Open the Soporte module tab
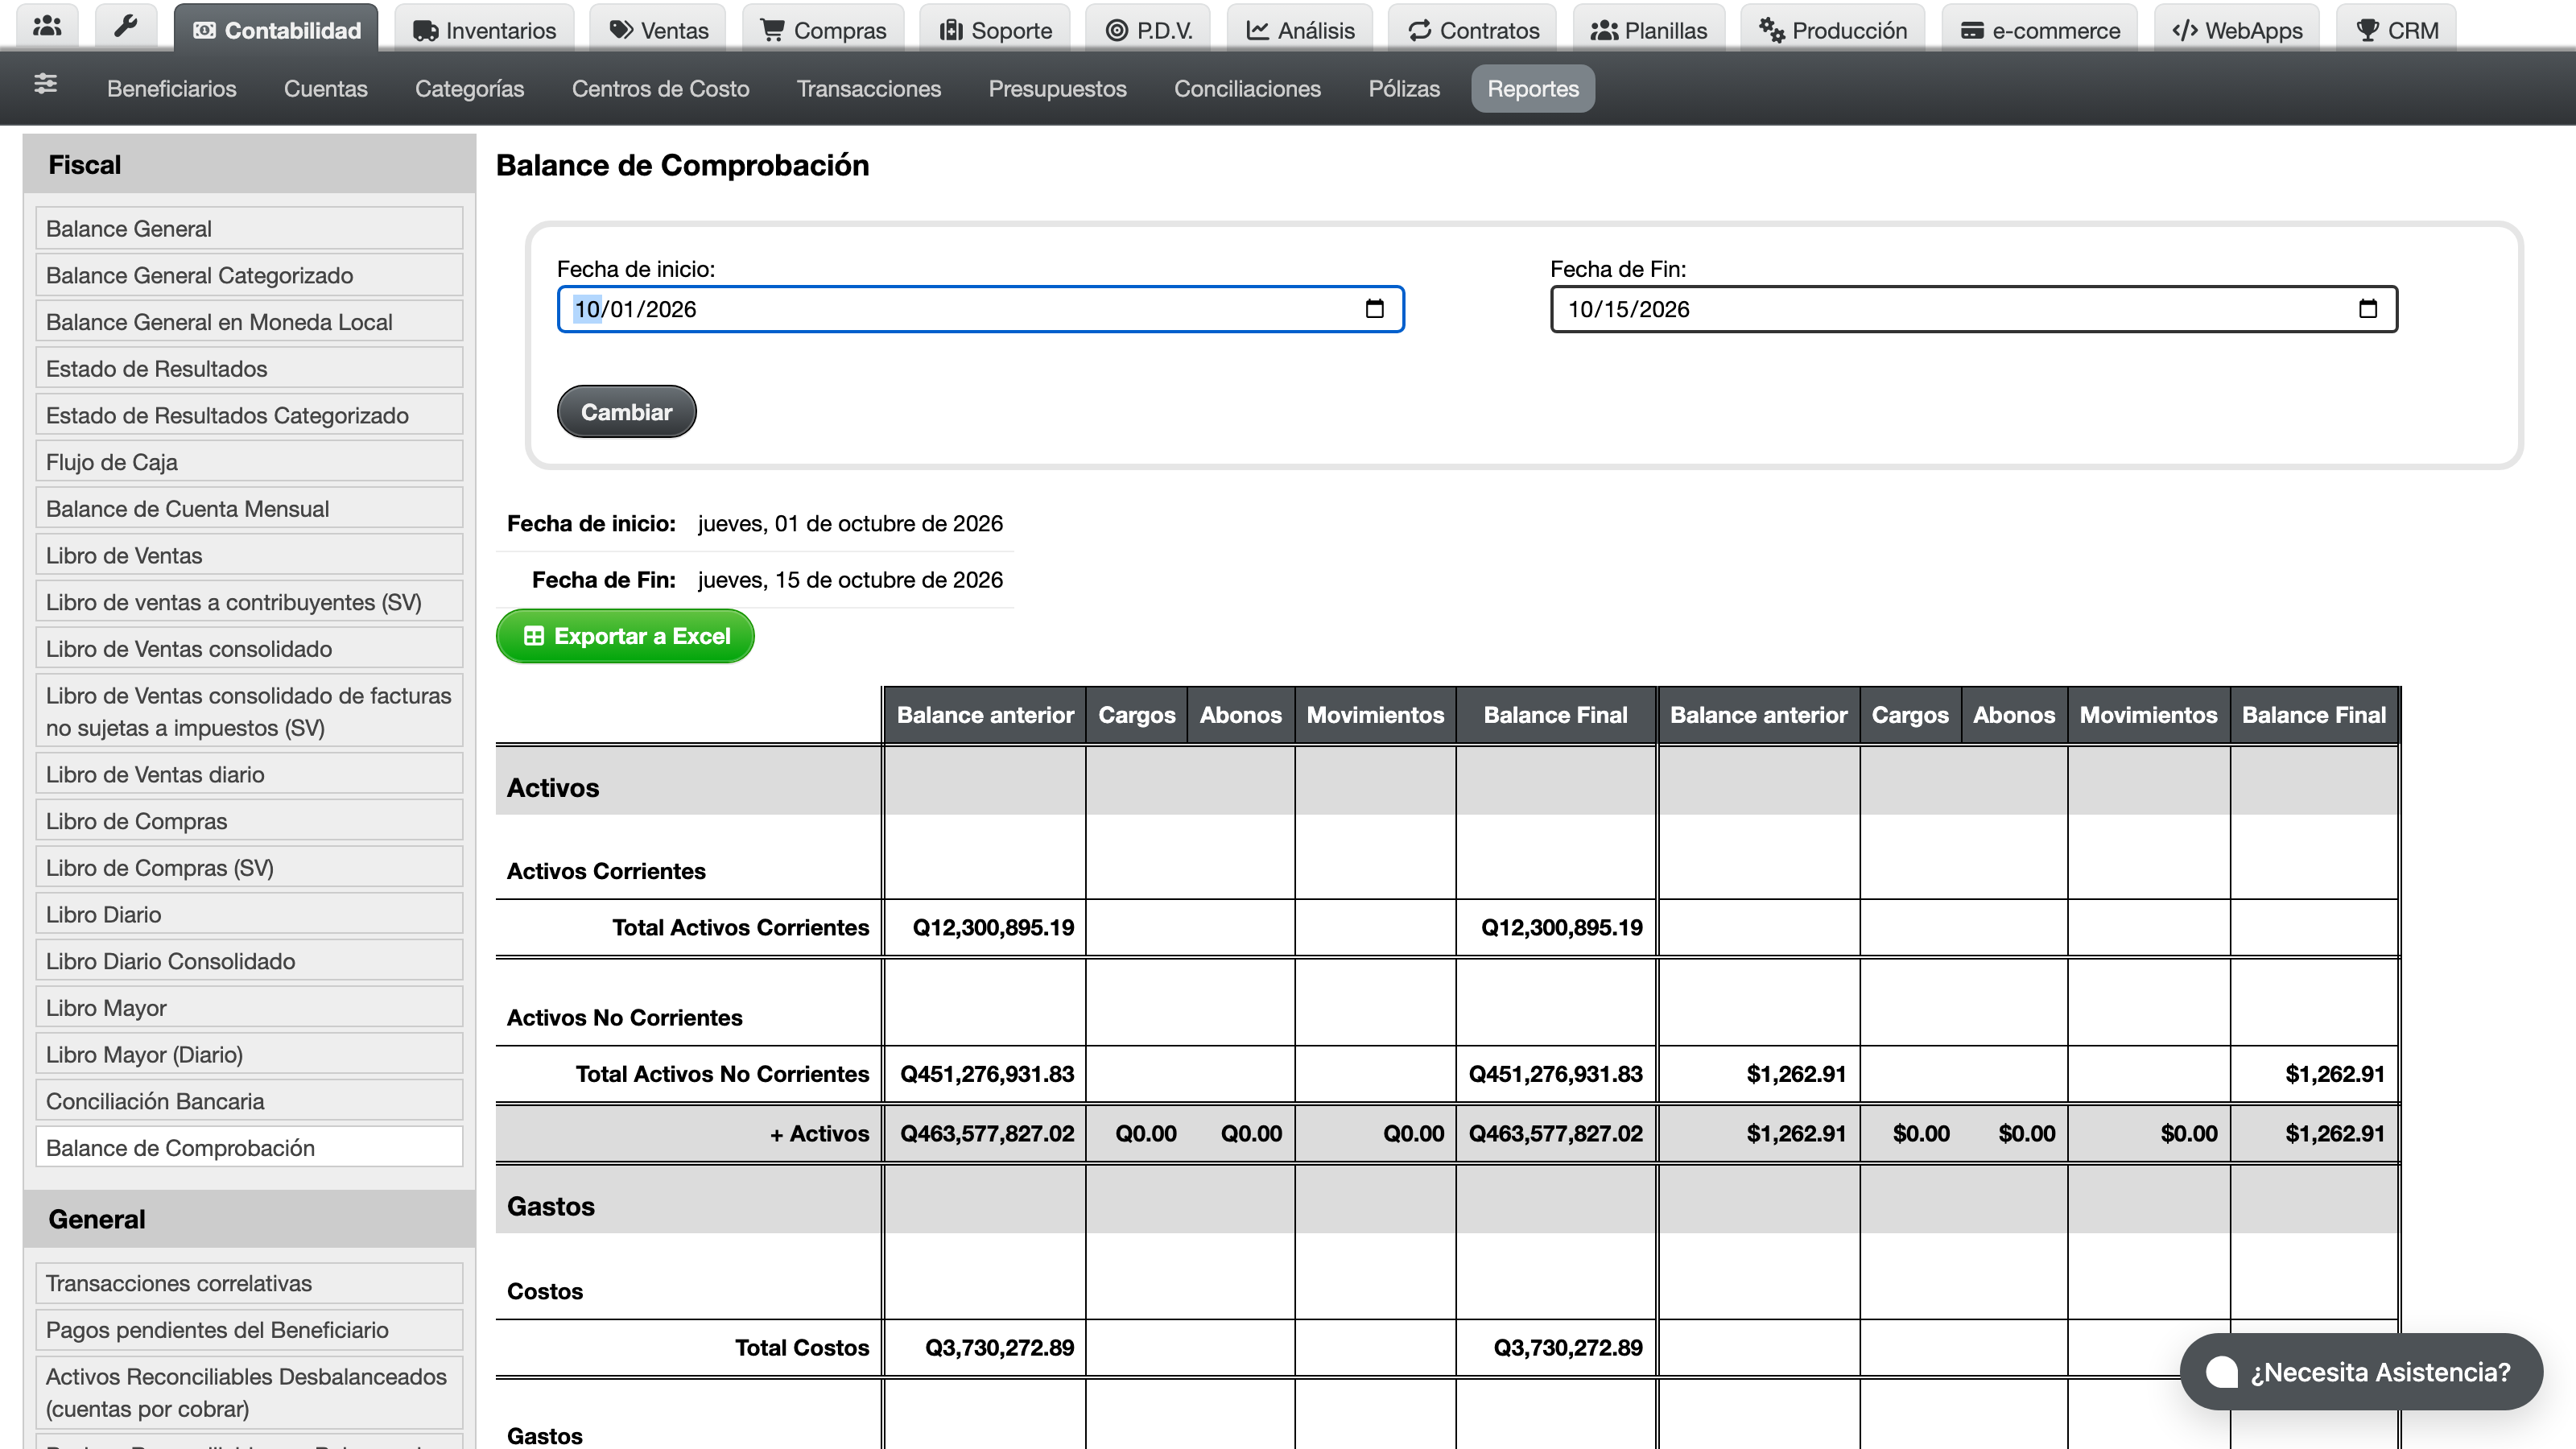 995,28
